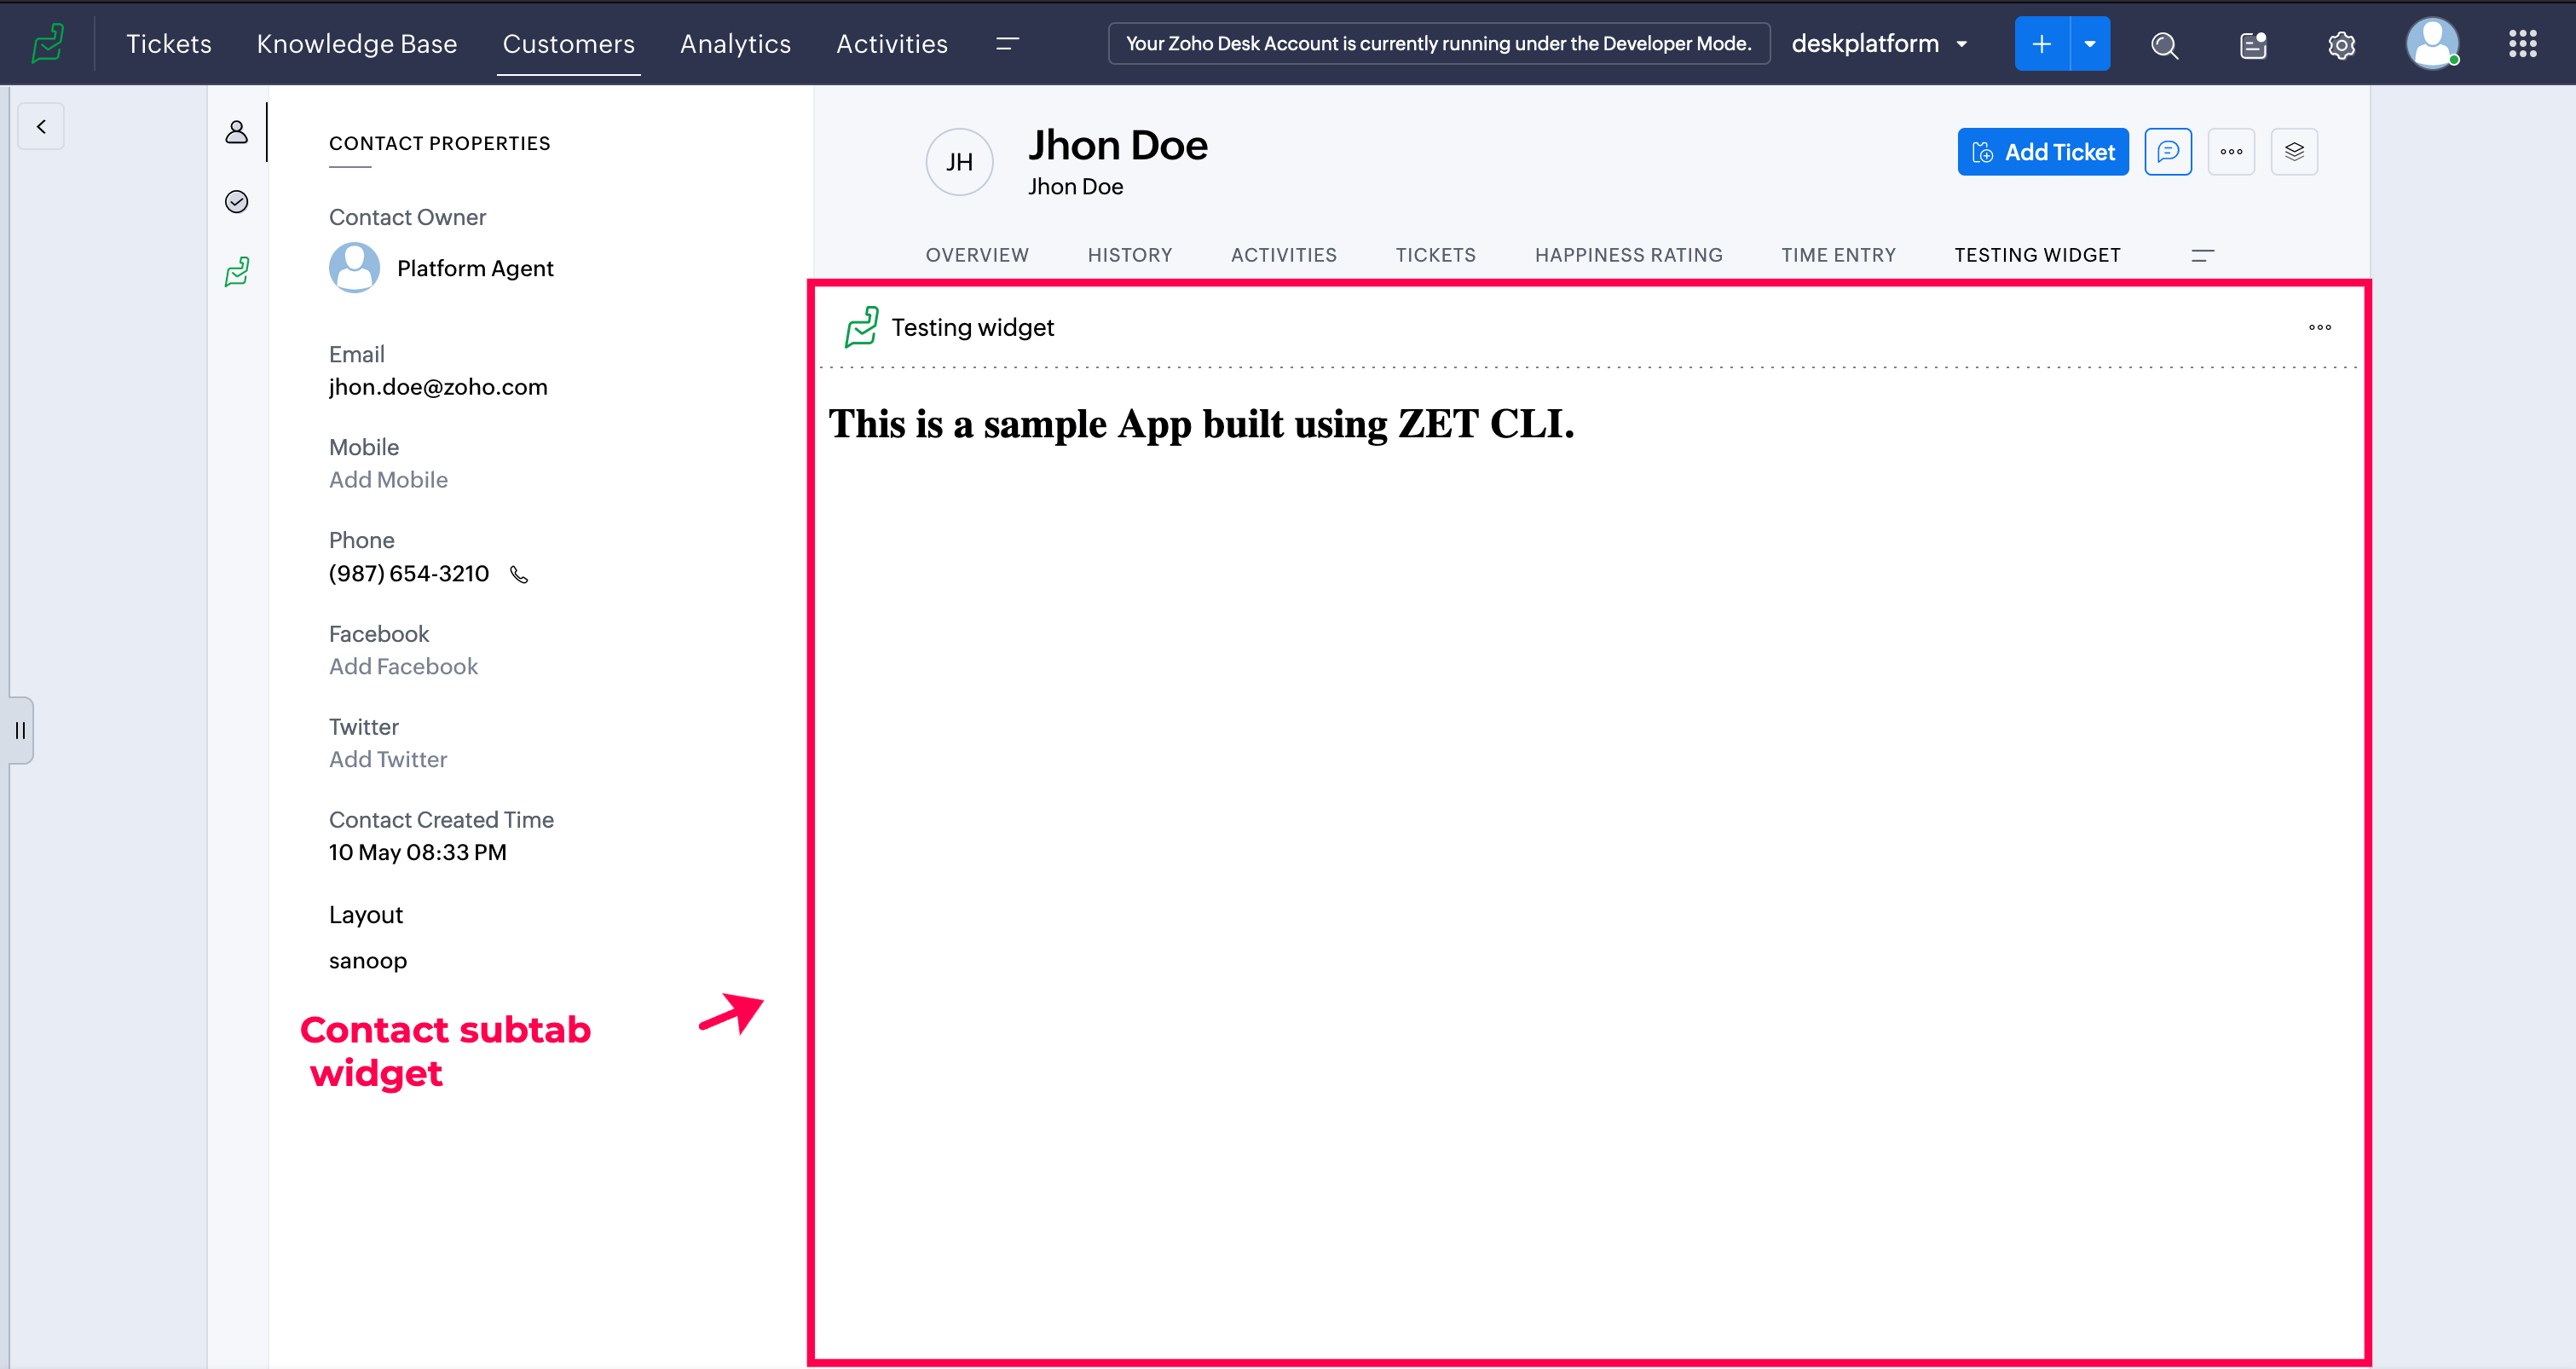
Task: Click the email jhon.doe@zoho.com
Action: (438, 387)
